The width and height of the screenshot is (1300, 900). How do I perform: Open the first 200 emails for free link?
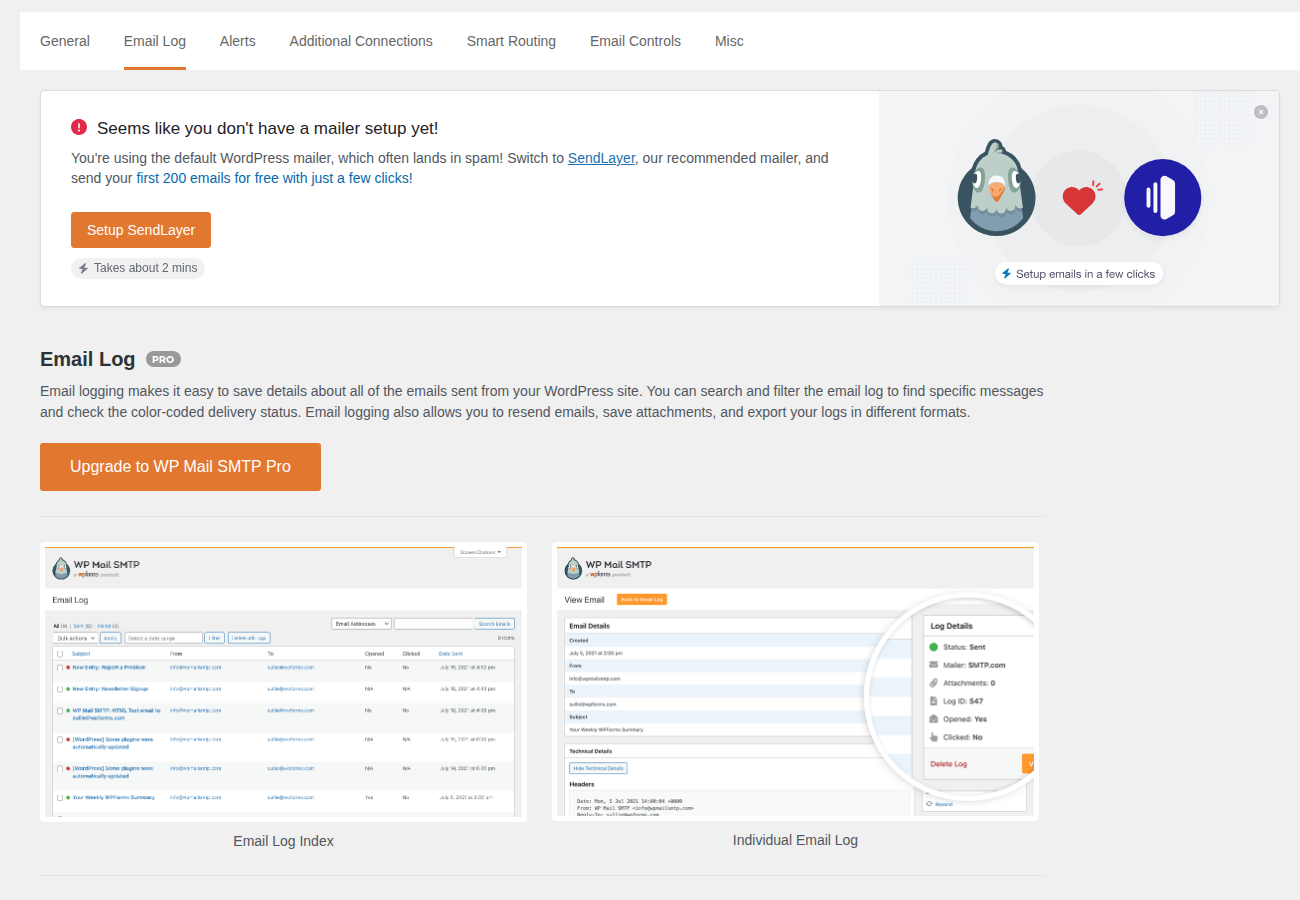pyautogui.click(x=272, y=178)
